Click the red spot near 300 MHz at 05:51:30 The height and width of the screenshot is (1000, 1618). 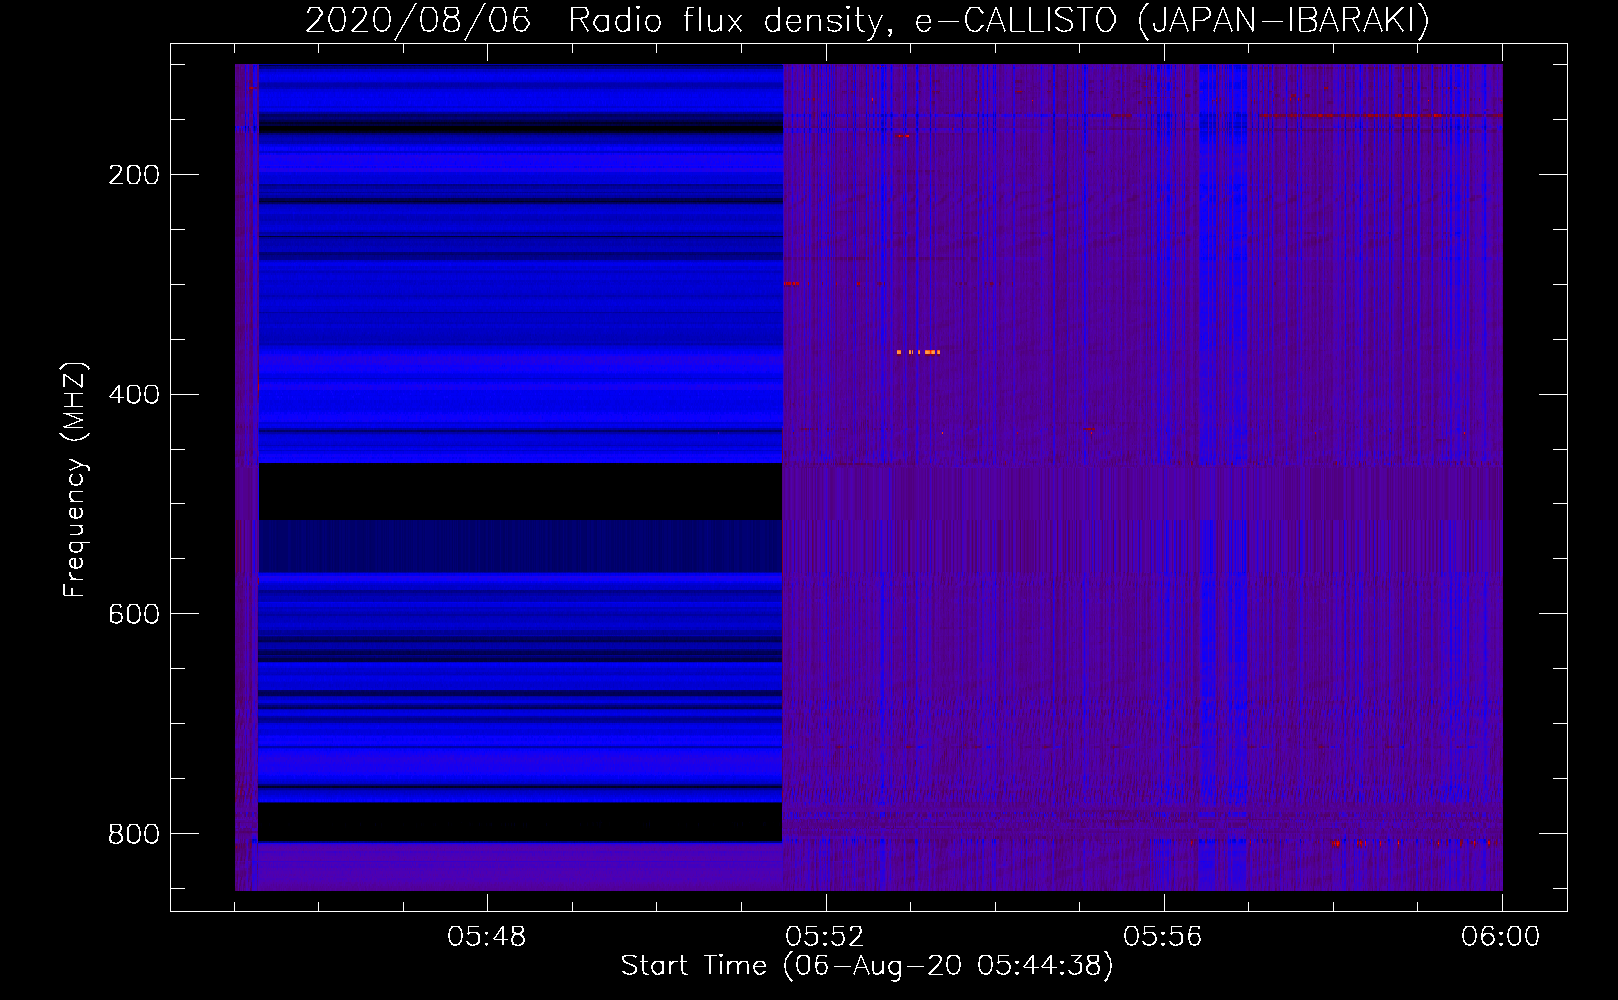tap(791, 284)
